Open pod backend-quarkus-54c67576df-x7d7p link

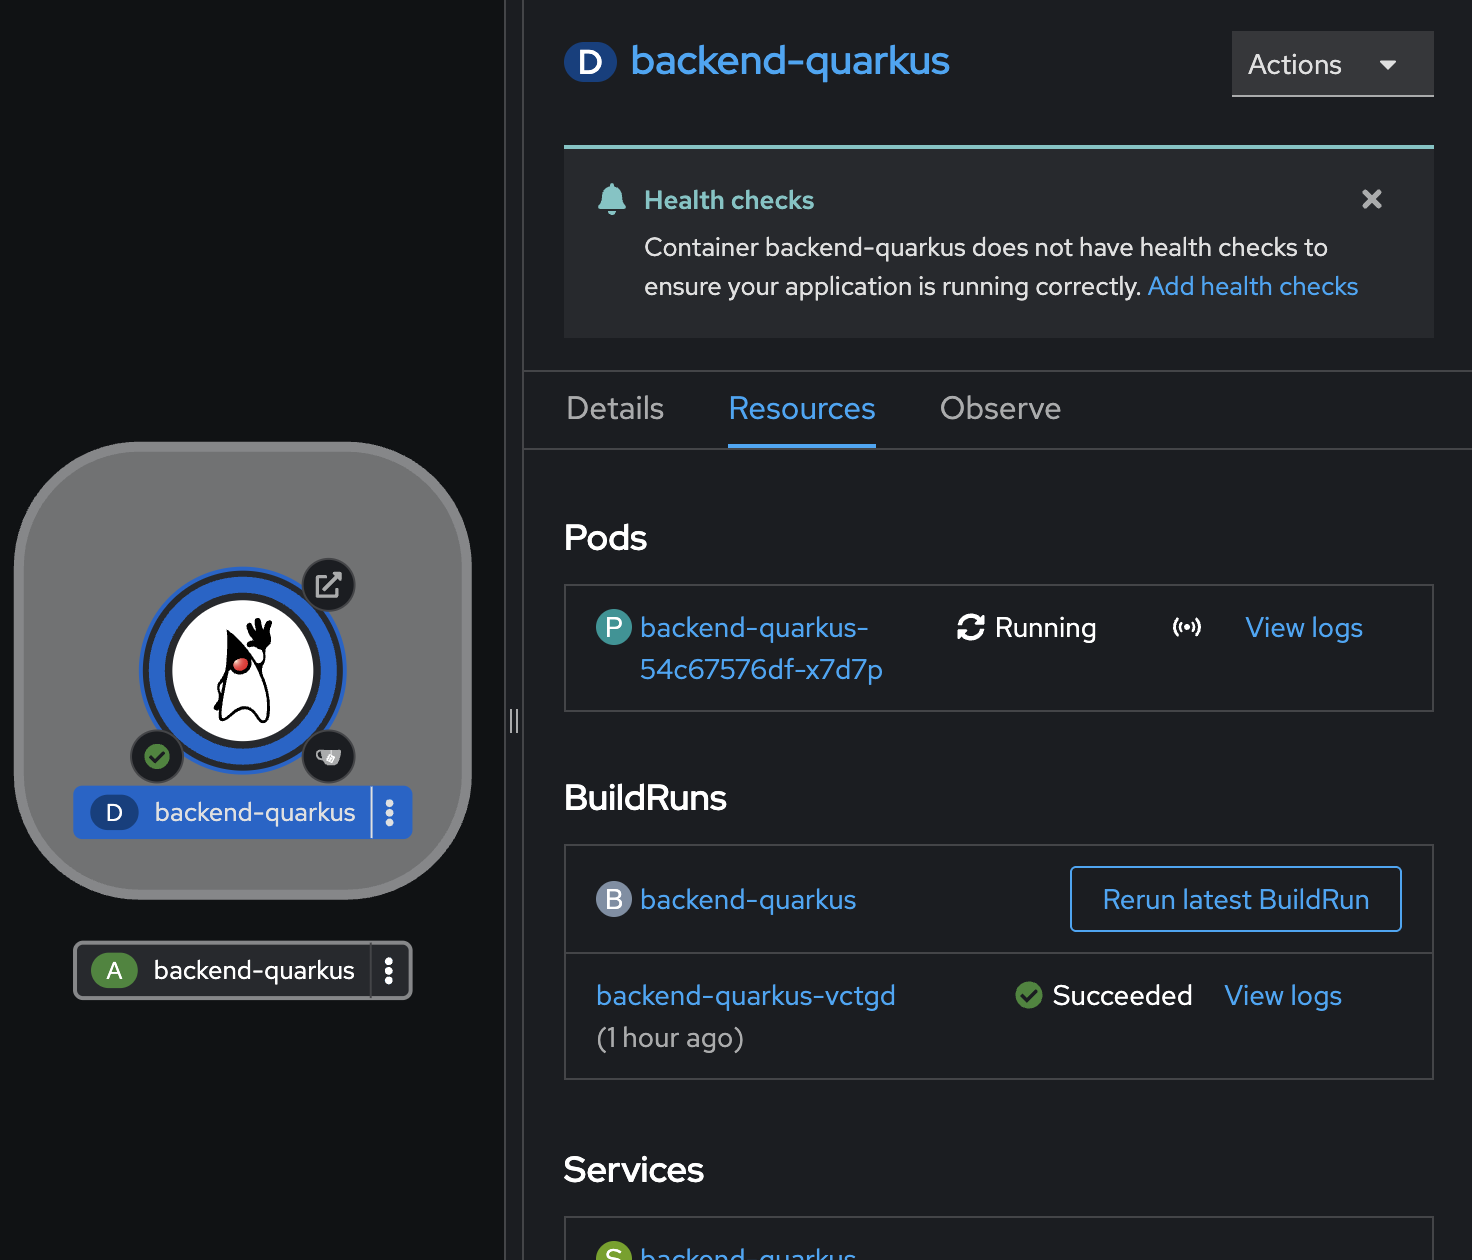761,648
